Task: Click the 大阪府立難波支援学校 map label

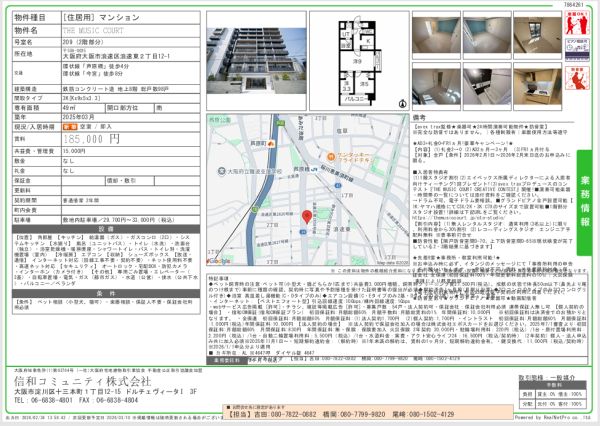Action: tap(254, 171)
